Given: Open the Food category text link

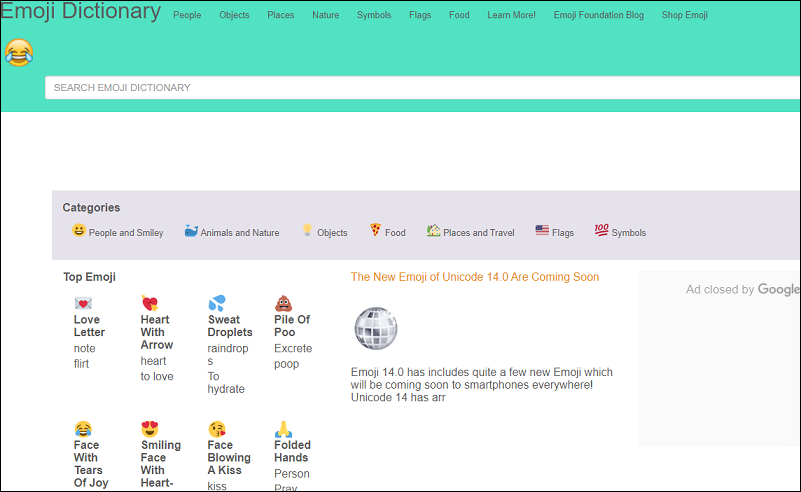Looking at the screenshot, I should pos(395,233).
